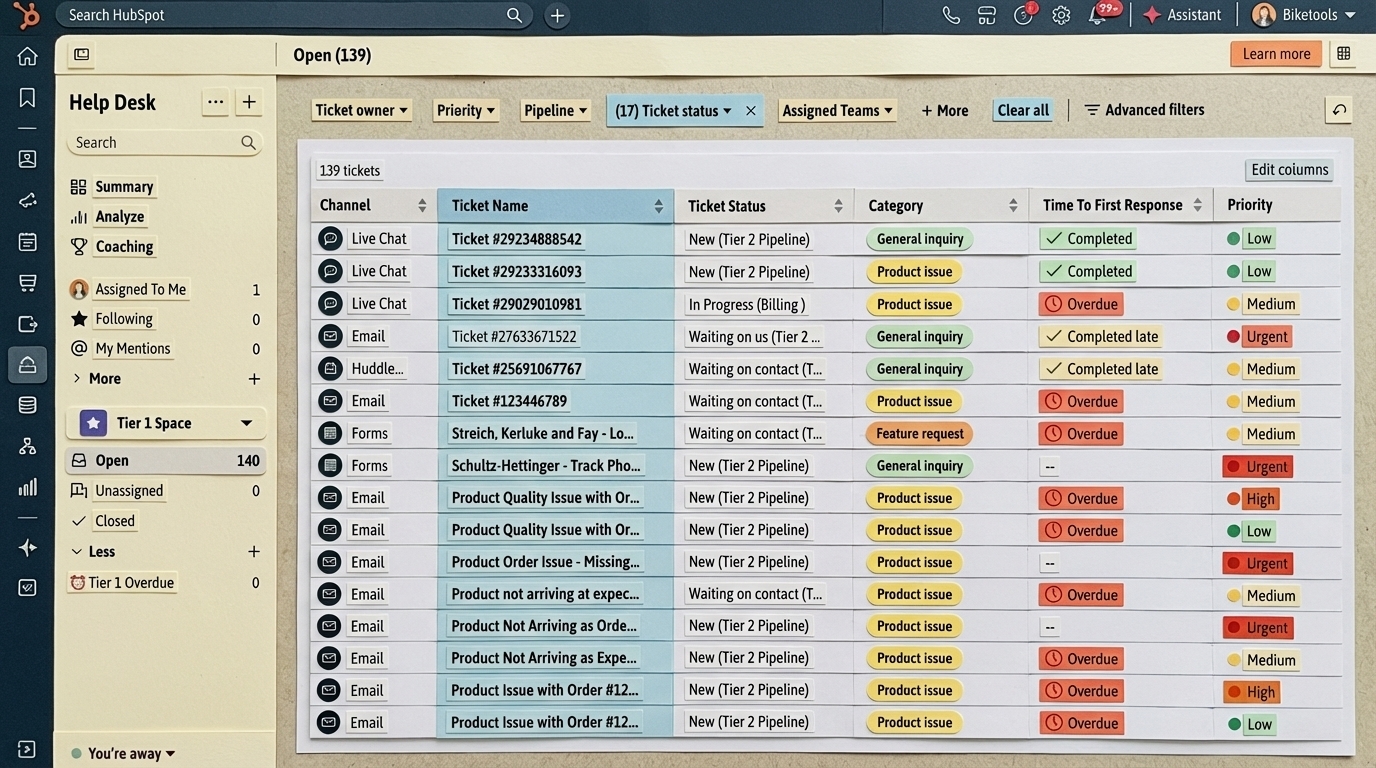
Task: Select the workflows icon in the left sidebar
Action: pos(27,444)
